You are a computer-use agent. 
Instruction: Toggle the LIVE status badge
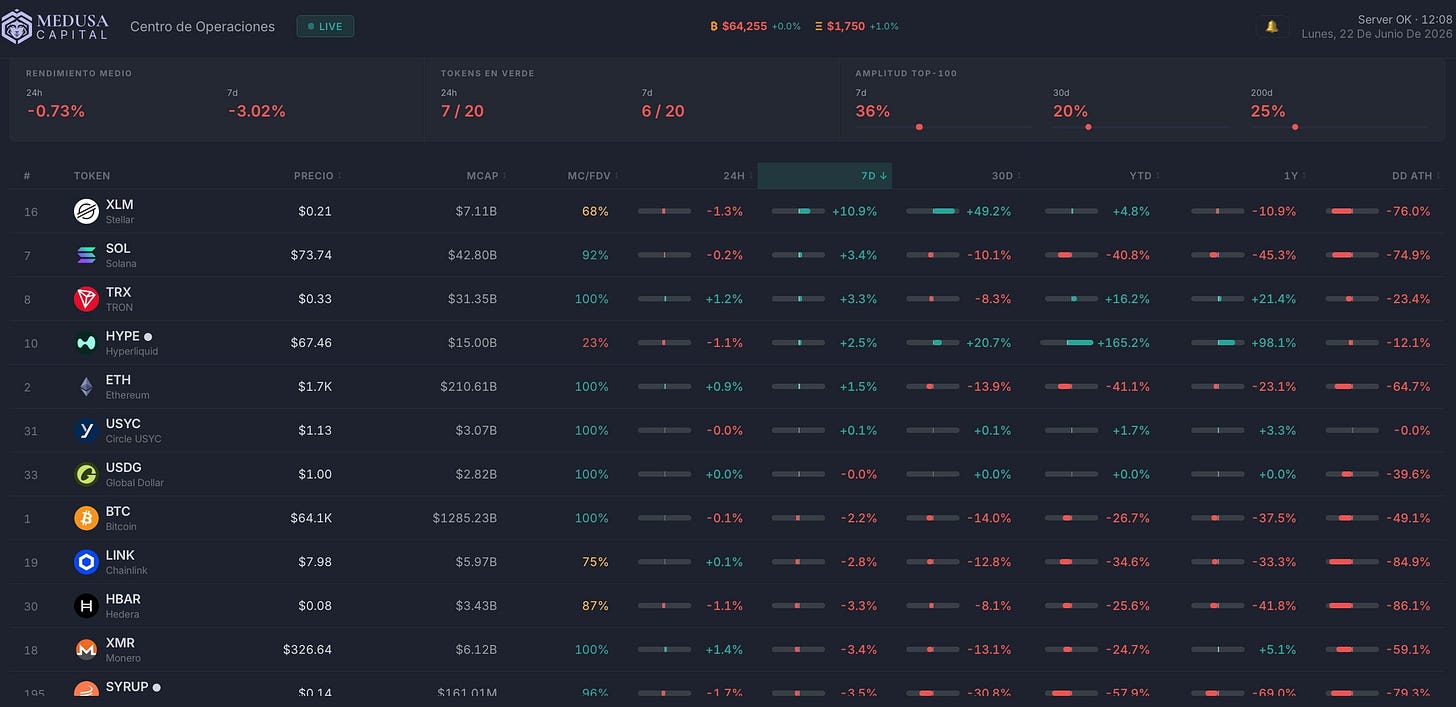(325, 27)
